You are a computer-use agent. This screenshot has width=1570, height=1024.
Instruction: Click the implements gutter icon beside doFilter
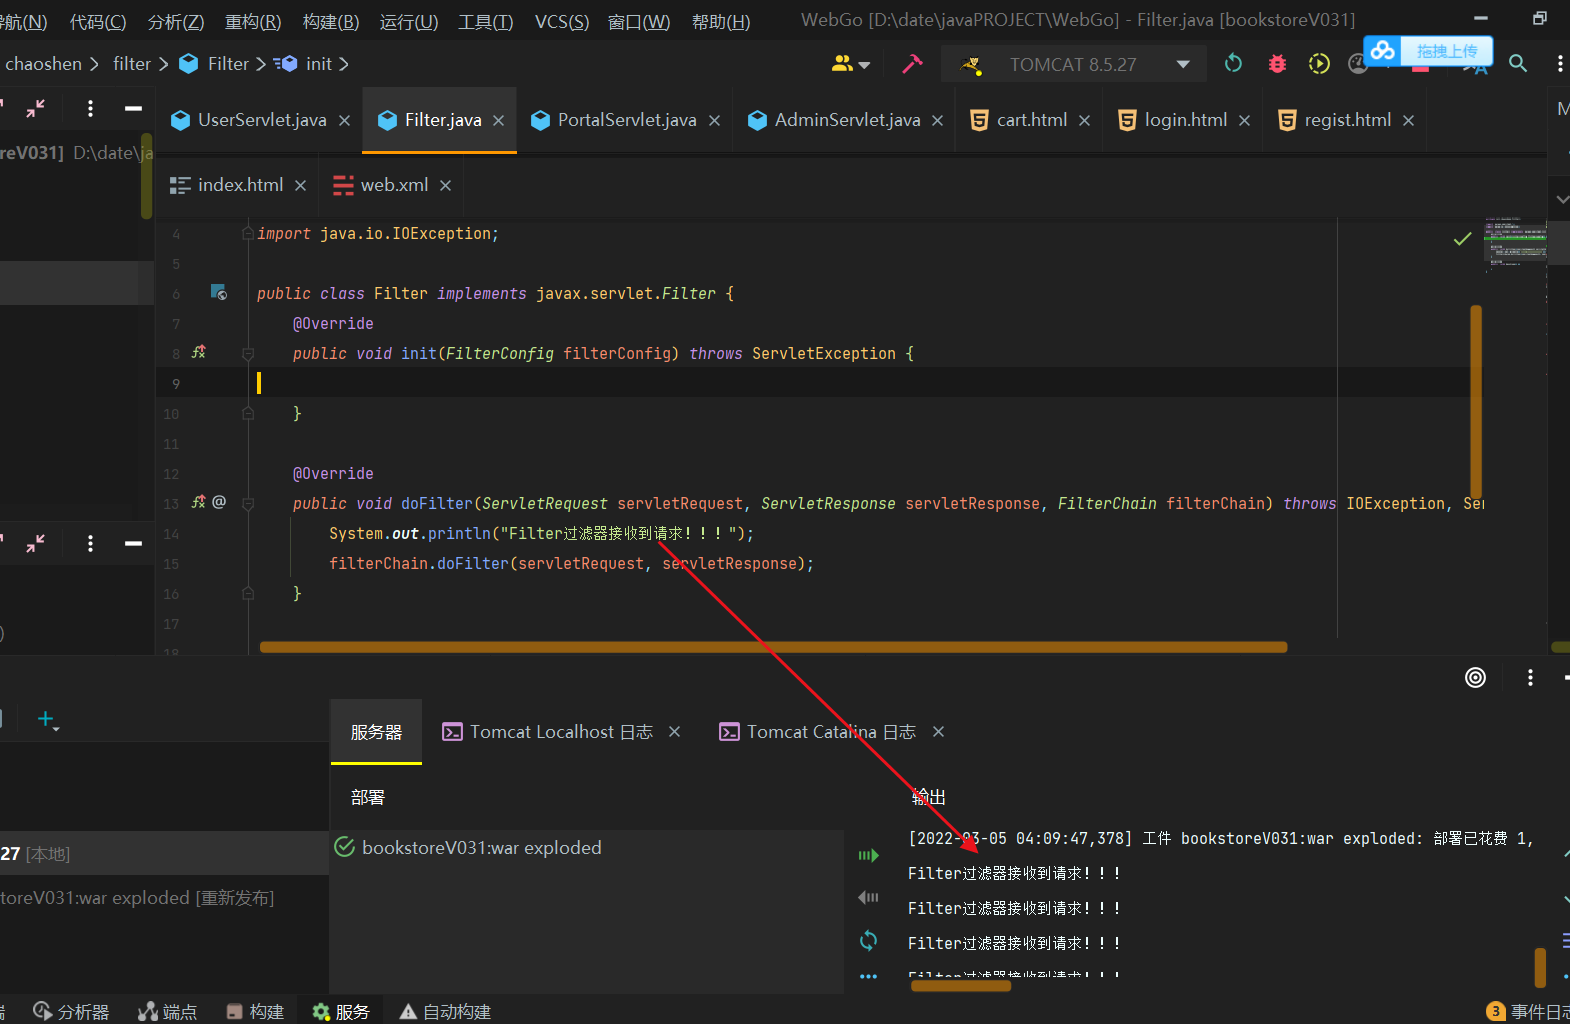point(199,502)
